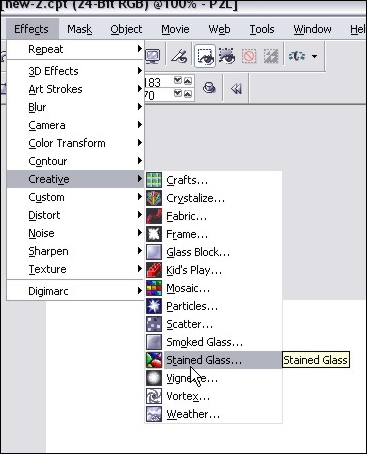367x454 pixels.
Task: Choose the Mosaic colored tiles icon
Action: click(154, 288)
